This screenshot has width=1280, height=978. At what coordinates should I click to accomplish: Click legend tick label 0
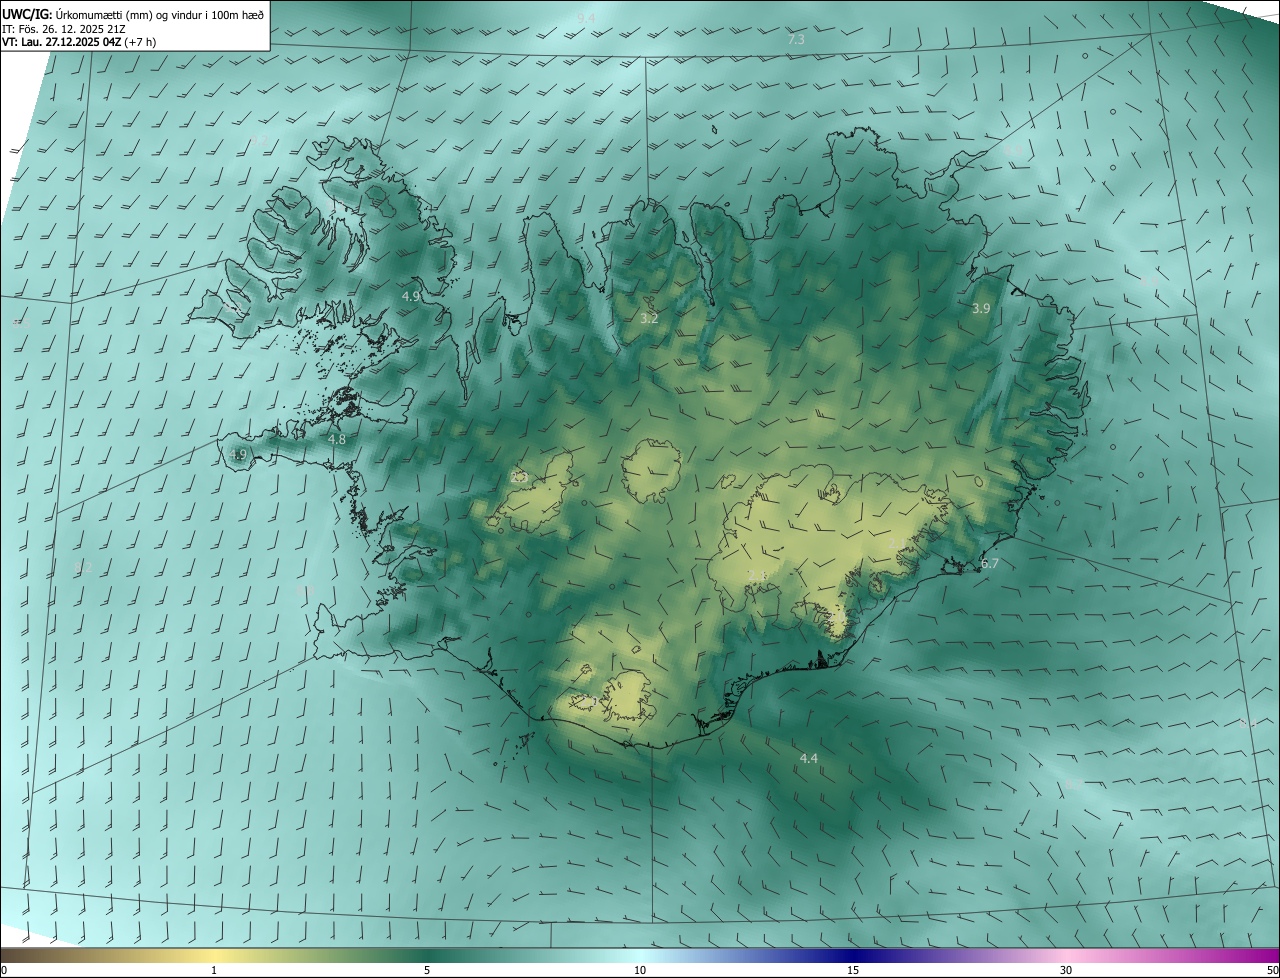(3, 971)
